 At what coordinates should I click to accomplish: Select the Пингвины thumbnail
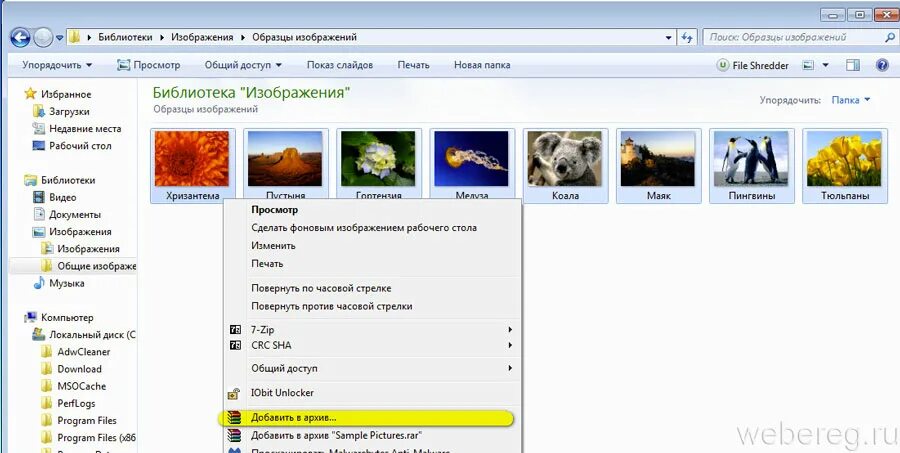[x=752, y=165]
